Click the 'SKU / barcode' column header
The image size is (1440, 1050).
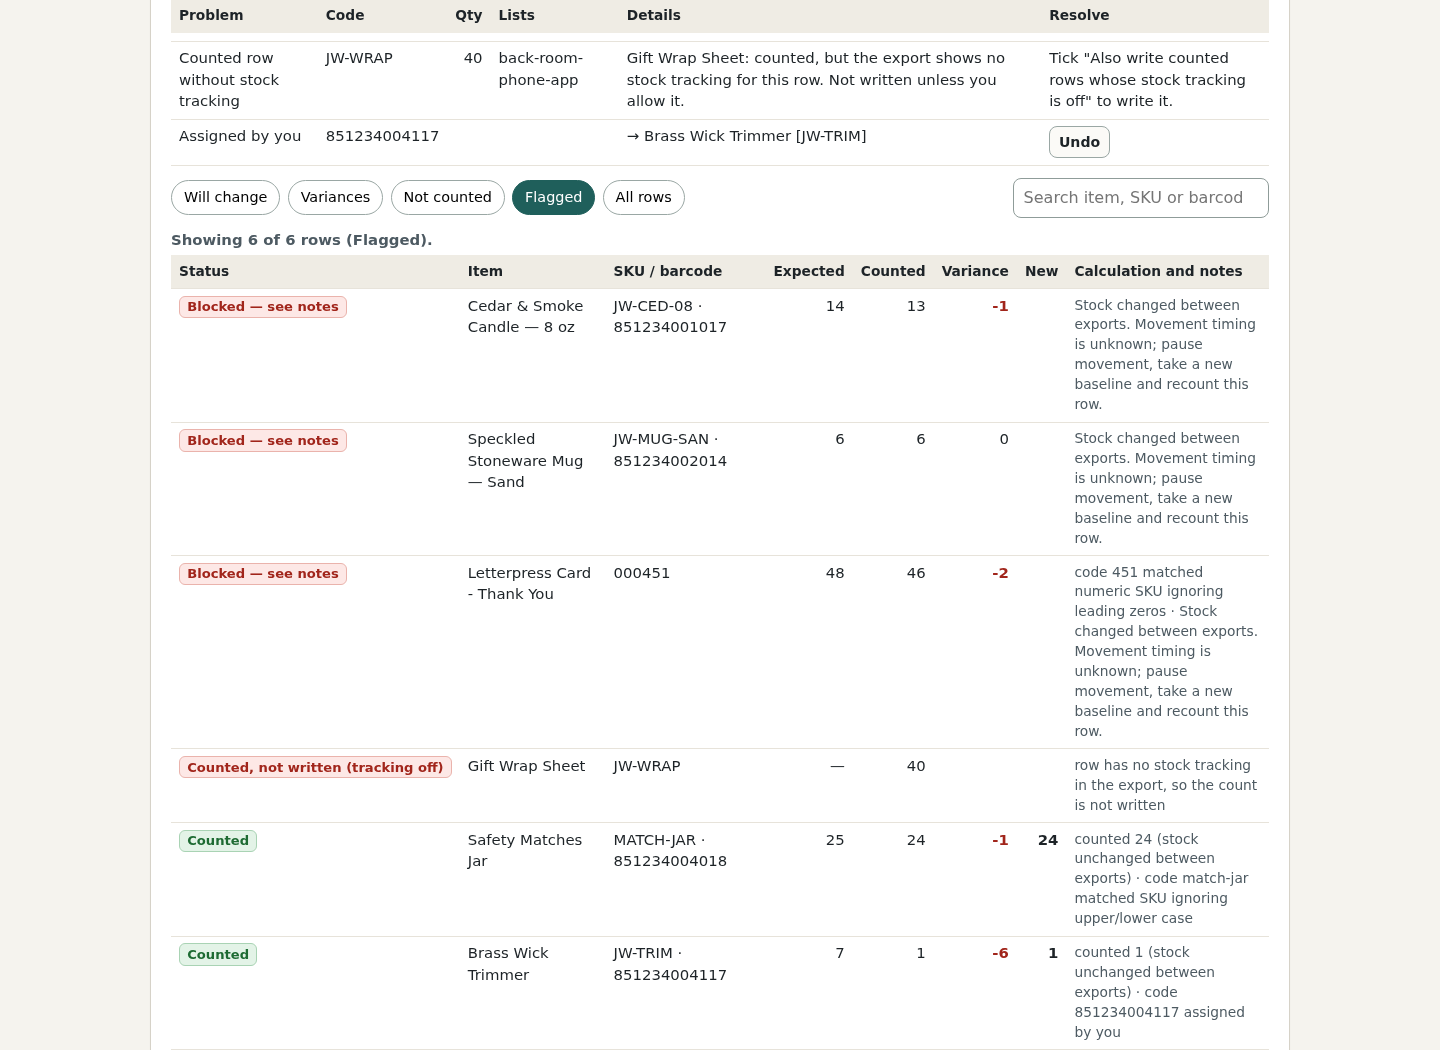pyautogui.click(x=668, y=272)
